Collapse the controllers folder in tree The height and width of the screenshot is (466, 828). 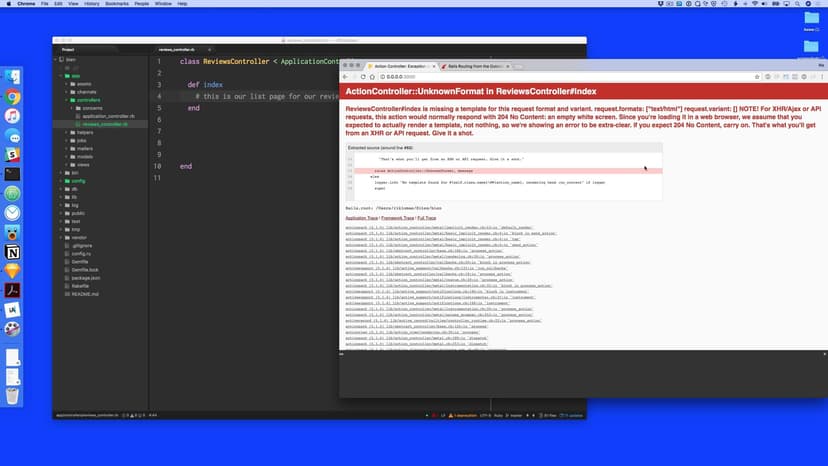click(x=84, y=100)
